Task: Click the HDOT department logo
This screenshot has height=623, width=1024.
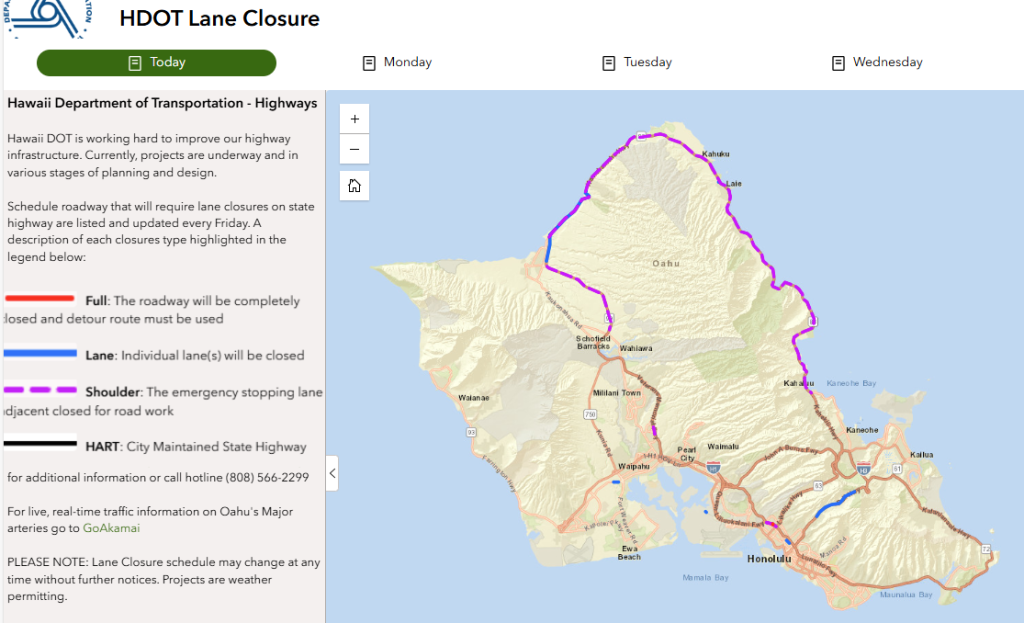Action: point(48,18)
